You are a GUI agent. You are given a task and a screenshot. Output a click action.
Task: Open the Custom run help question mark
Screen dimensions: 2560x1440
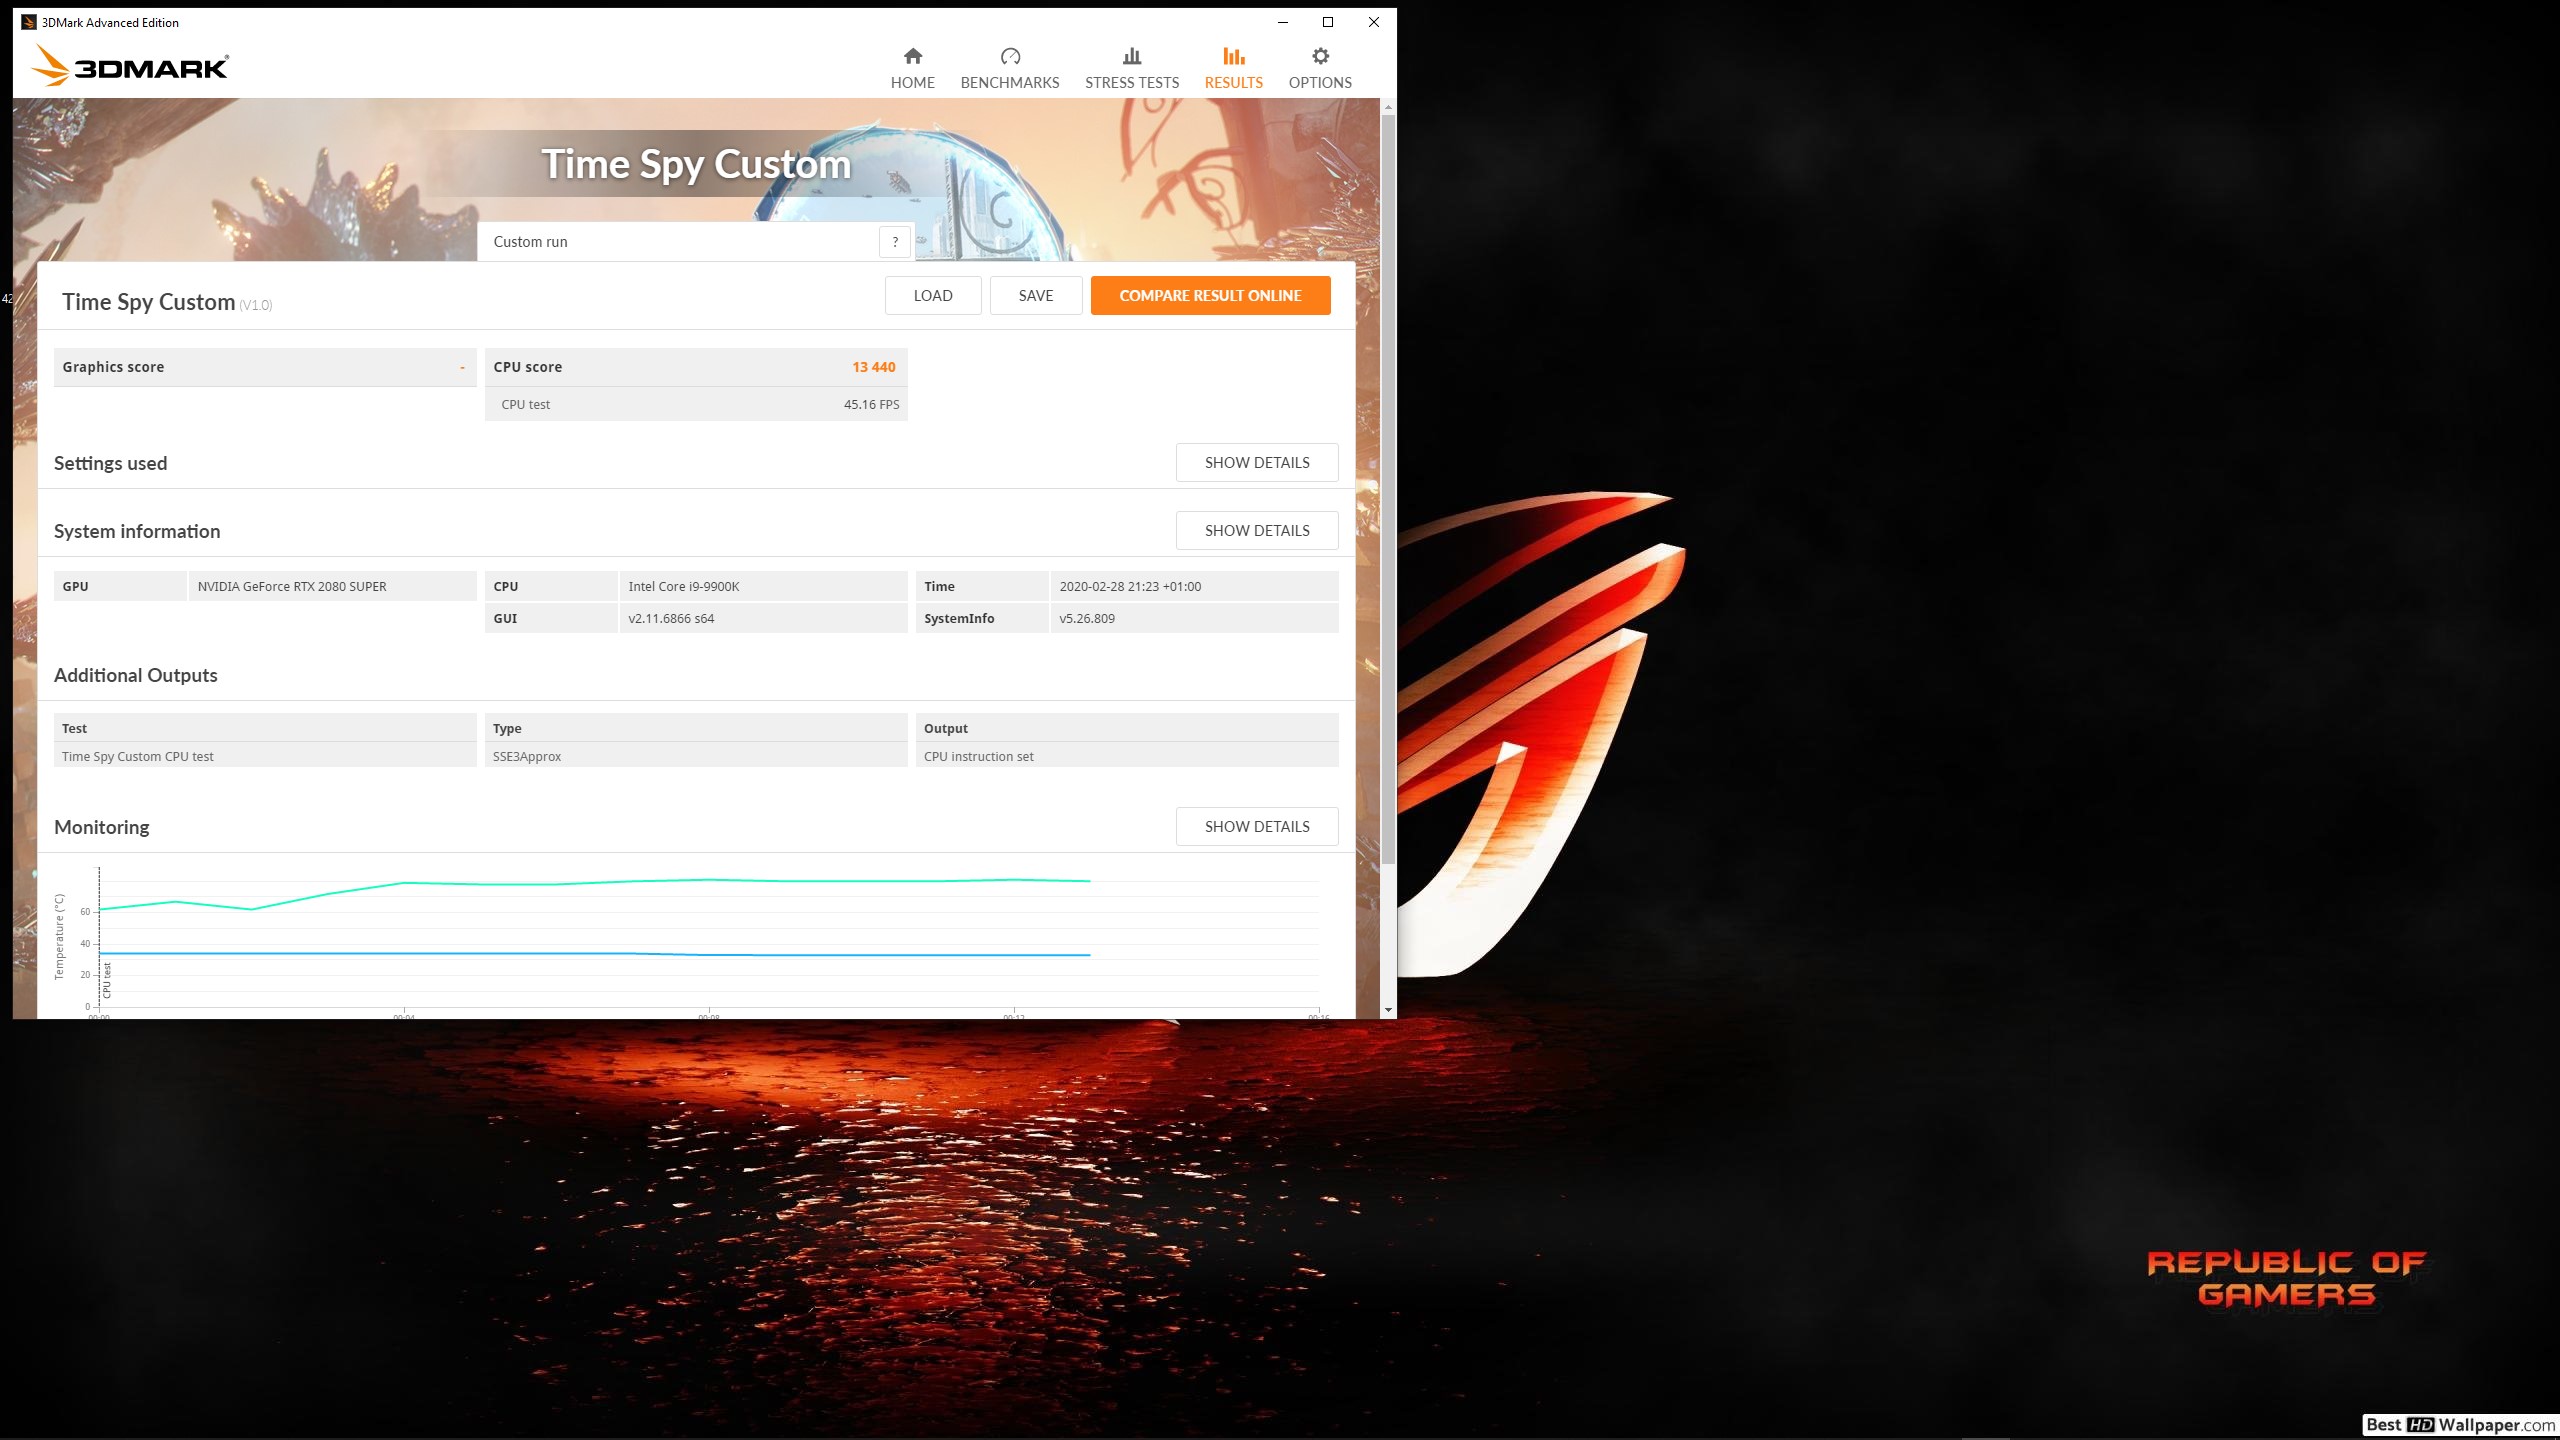(895, 241)
